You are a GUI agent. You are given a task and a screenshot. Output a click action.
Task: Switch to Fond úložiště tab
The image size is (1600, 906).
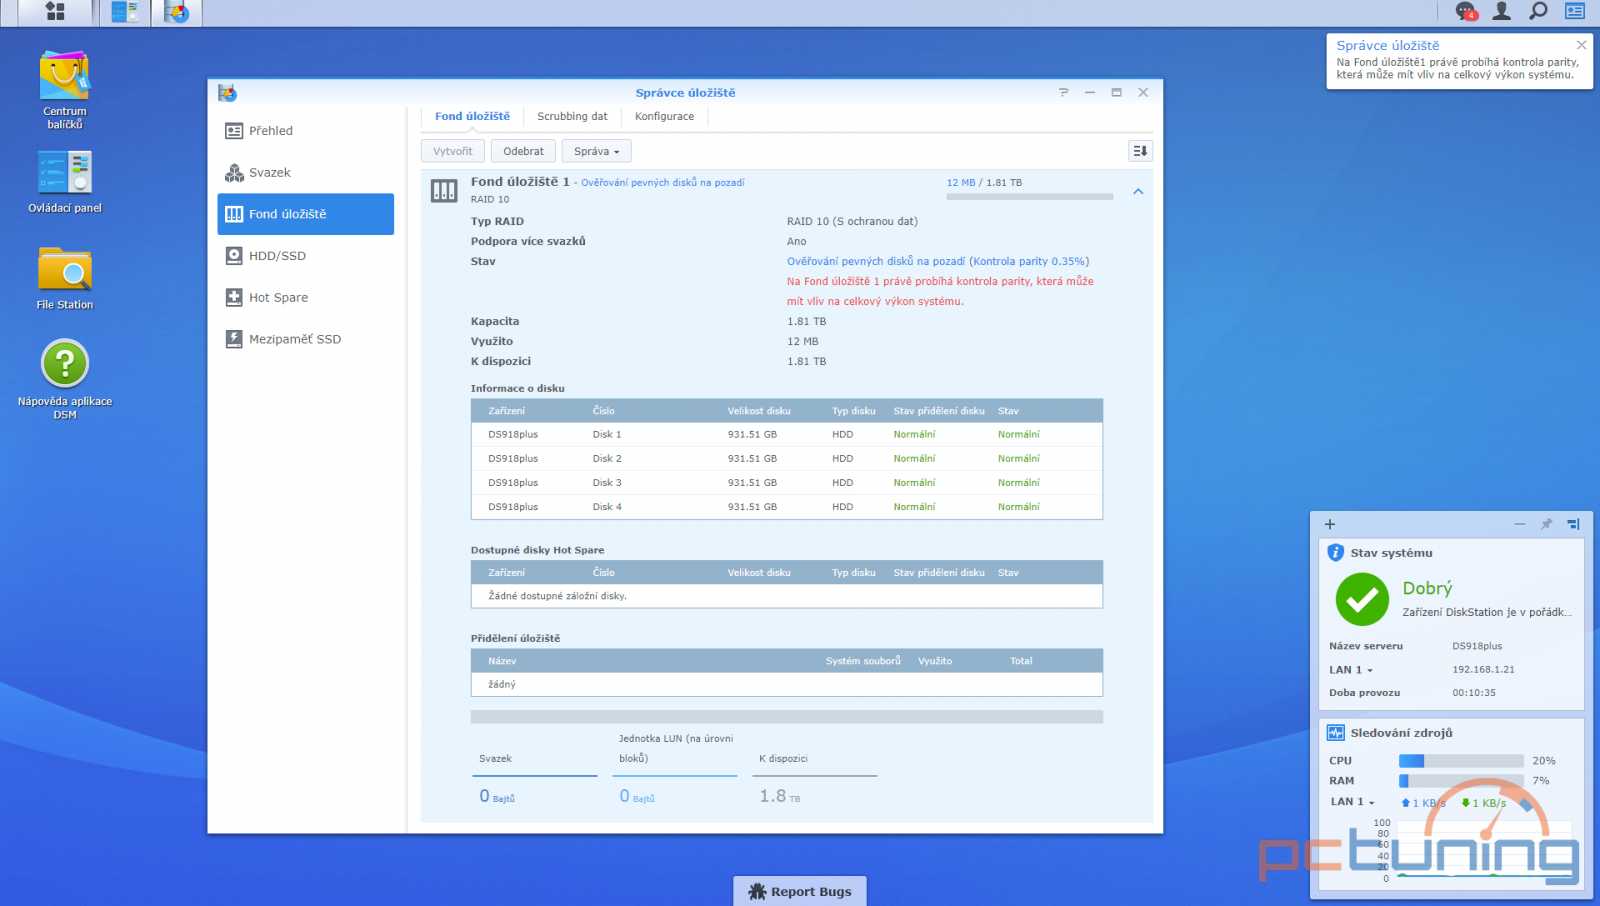pos(472,116)
